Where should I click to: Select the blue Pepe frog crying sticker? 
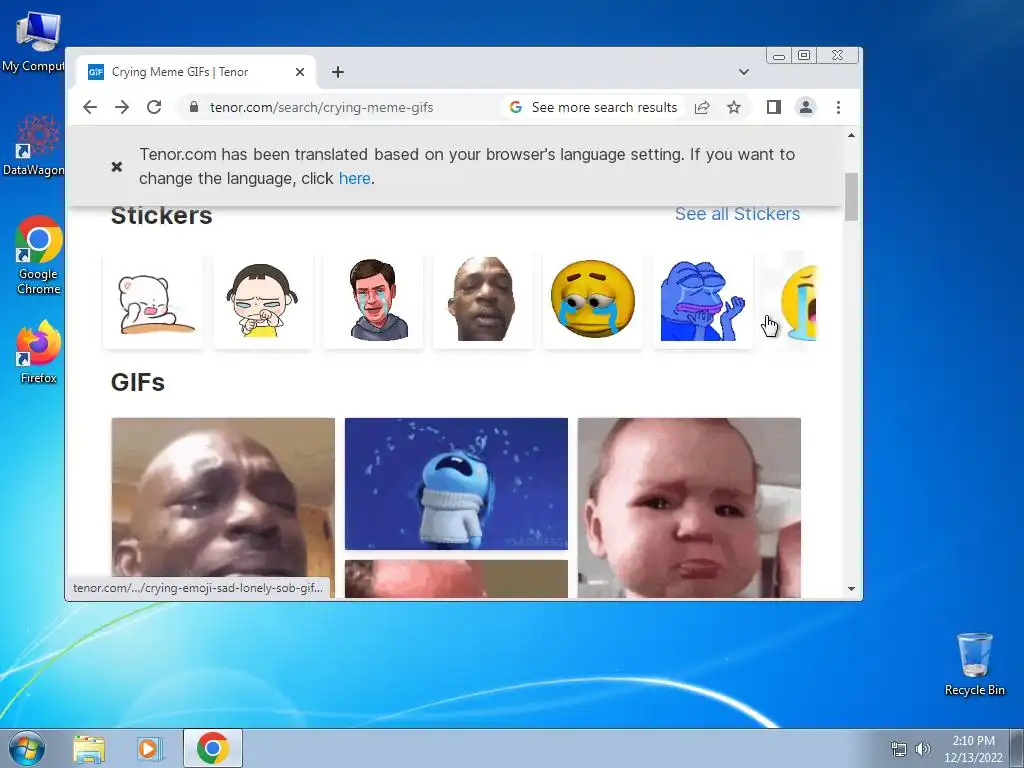(703, 302)
